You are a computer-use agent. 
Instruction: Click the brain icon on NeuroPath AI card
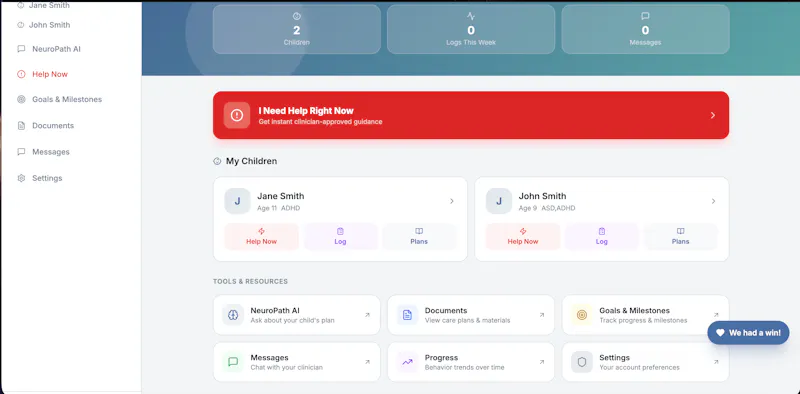tap(233, 315)
